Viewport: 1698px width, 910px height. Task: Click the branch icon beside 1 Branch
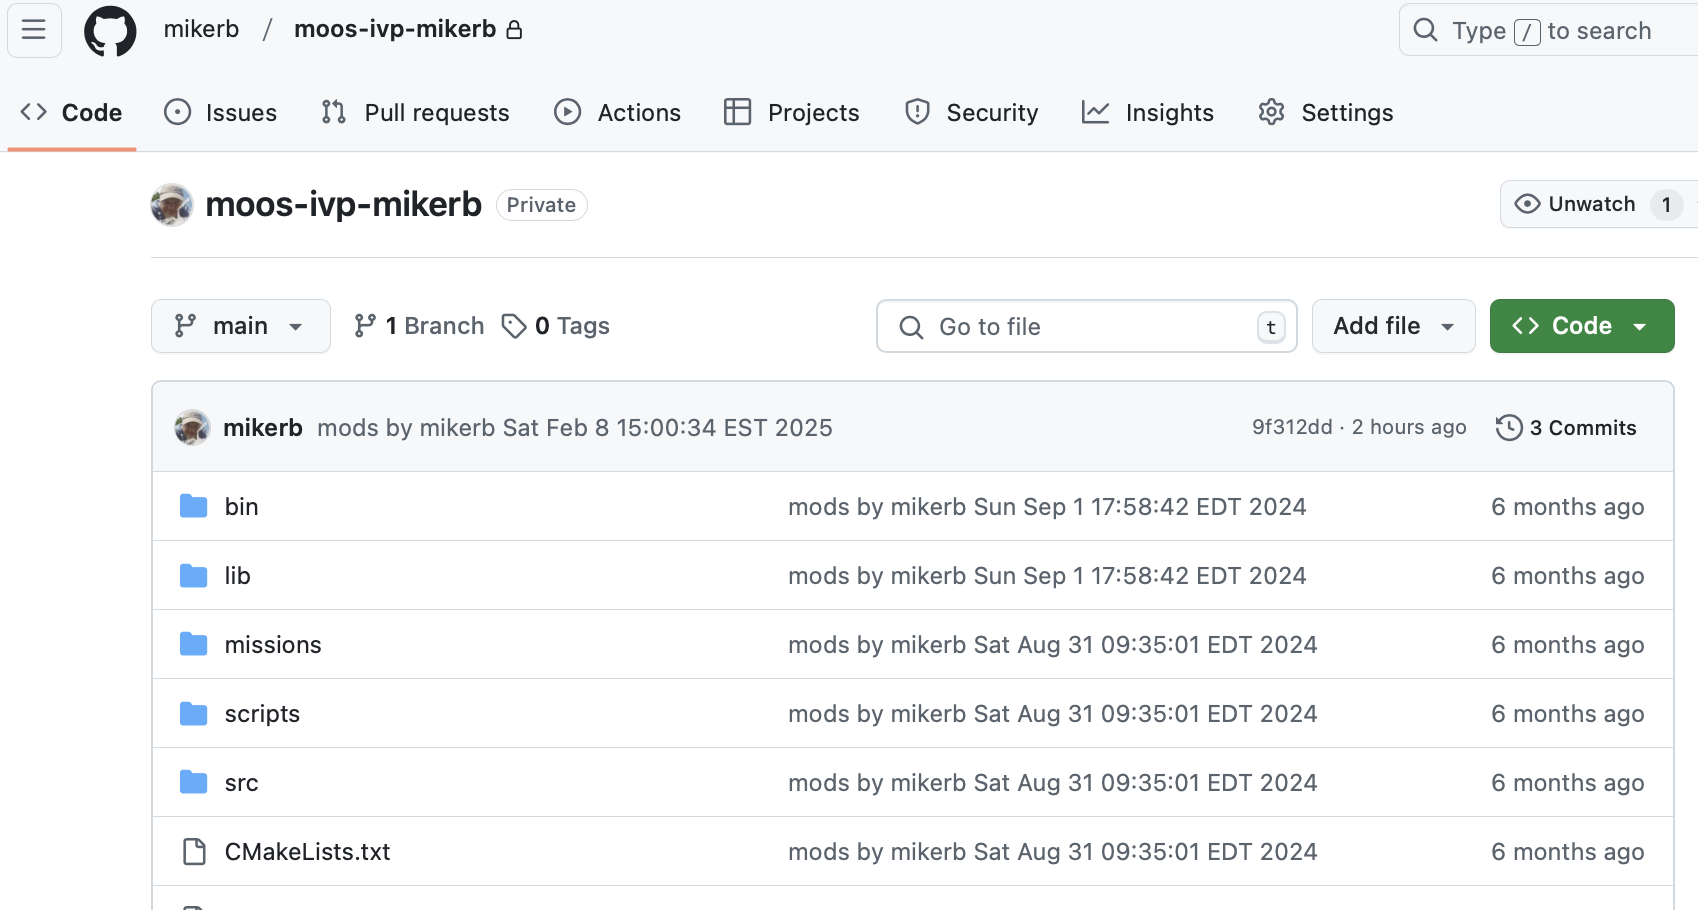(365, 326)
